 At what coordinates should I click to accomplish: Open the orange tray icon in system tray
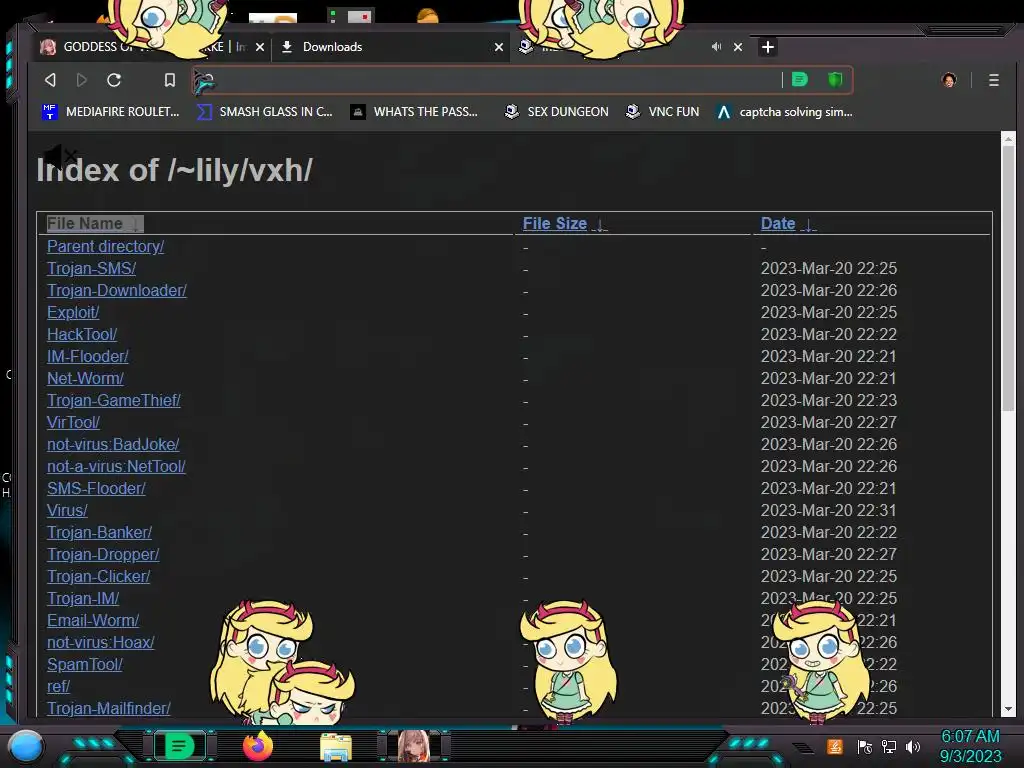(835, 746)
